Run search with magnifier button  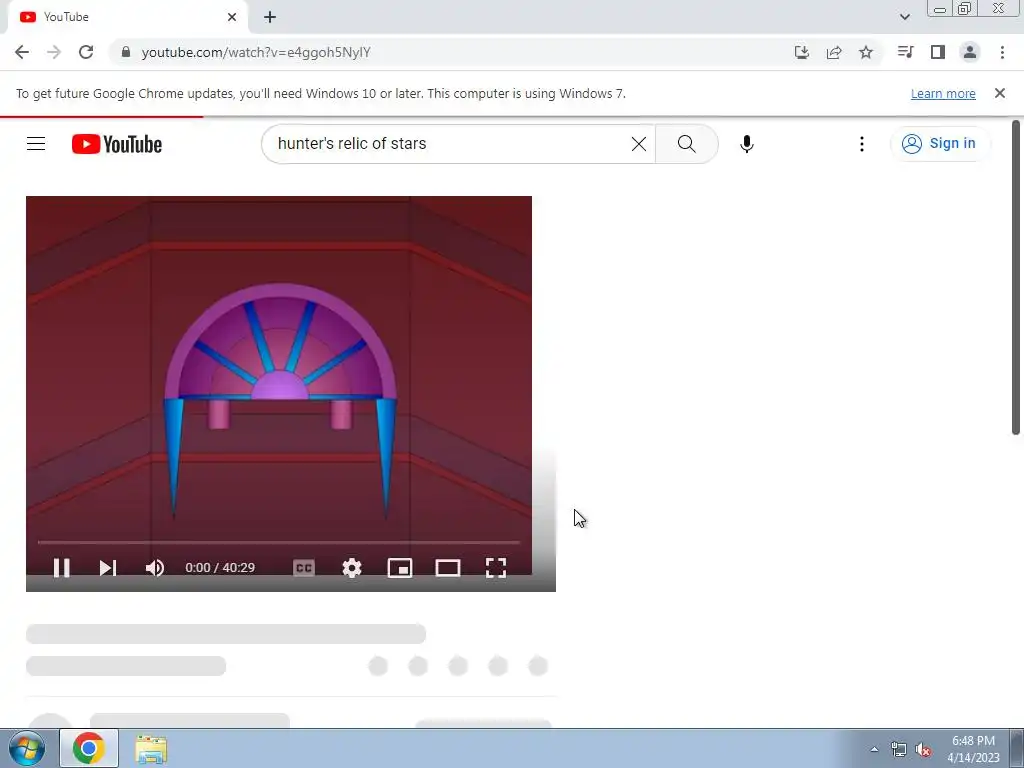[x=686, y=144]
